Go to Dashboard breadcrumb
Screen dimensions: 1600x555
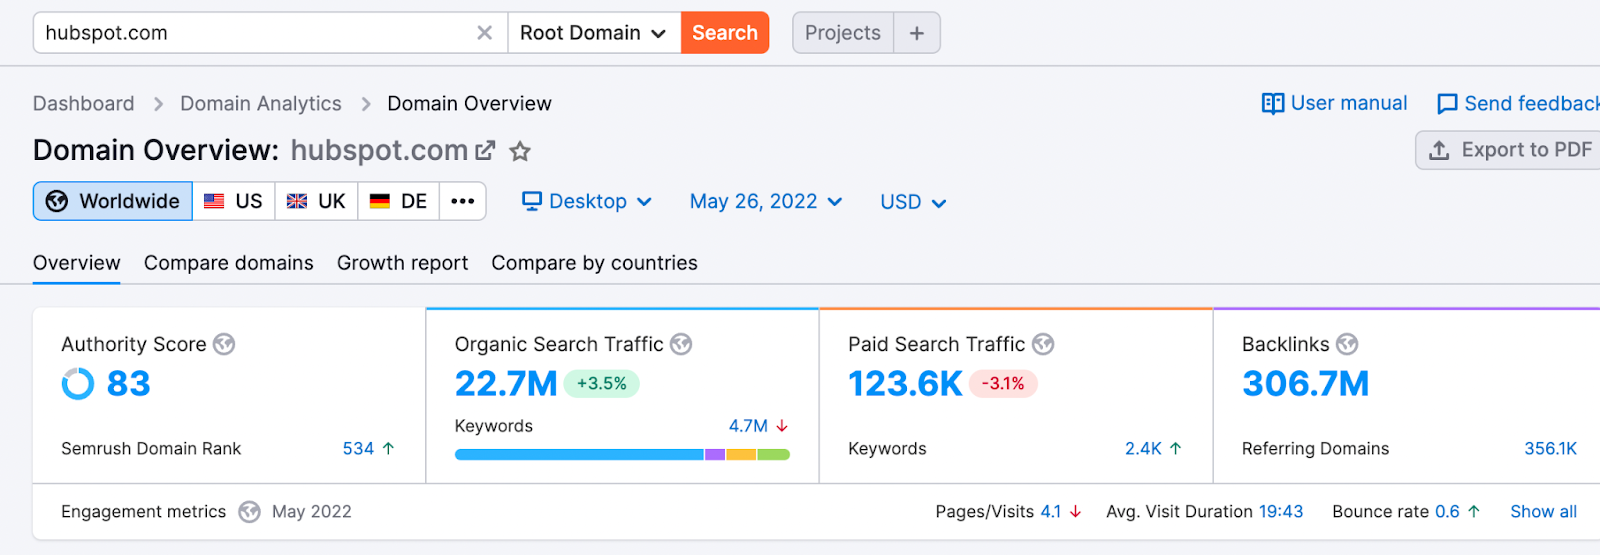tap(84, 104)
